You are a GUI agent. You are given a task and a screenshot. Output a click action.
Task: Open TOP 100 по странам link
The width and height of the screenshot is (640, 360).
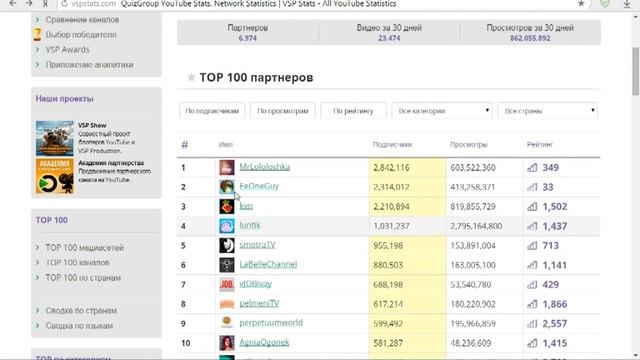click(x=83, y=278)
